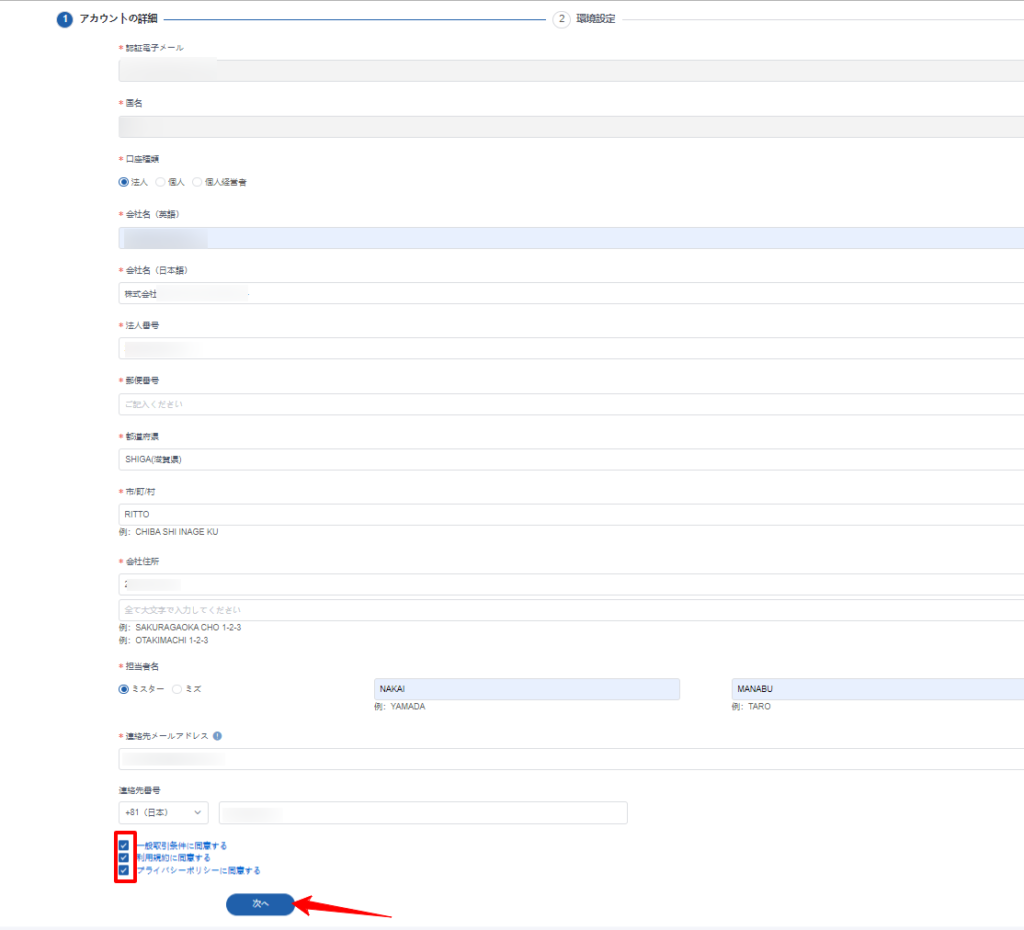Click the 例: SAKURAGAOKA CHO 1-2-3 hint
Screen dimensions: 1024x930
(x=180, y=627)
